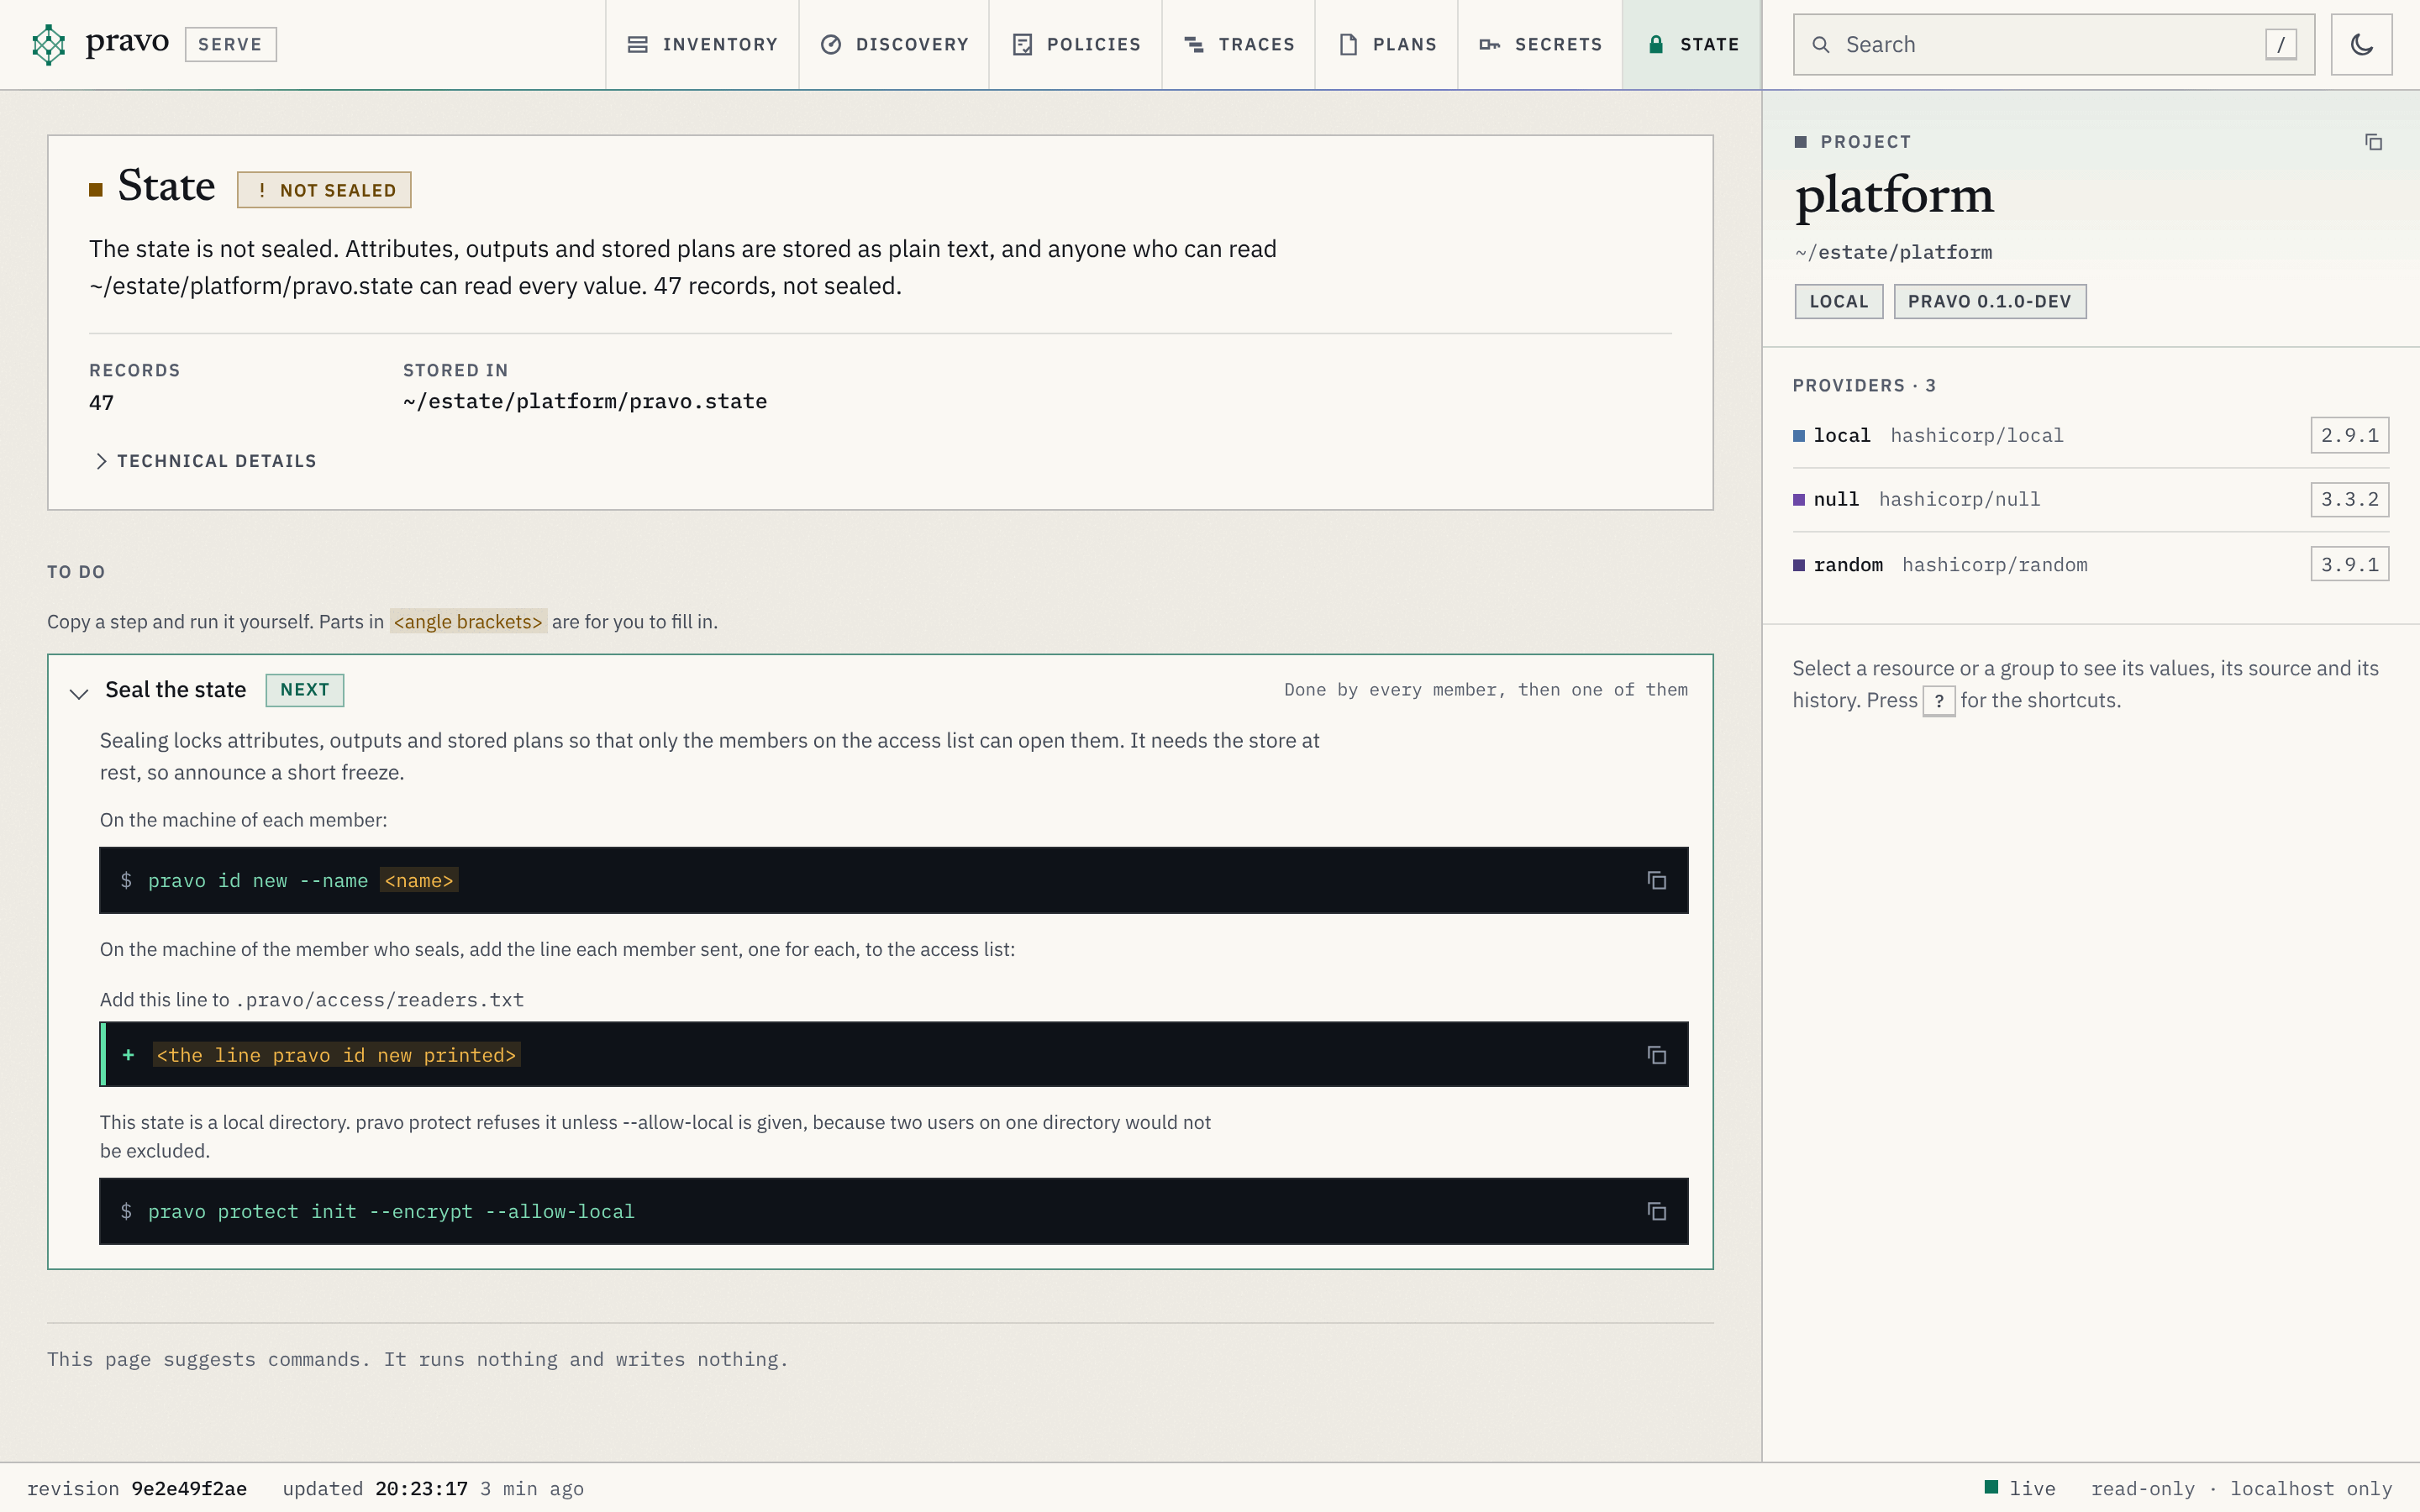Click the PRAVO 0.1.0-DEV tag
The height and width of the screenshot is (1512, 2420).
pos(1989,302)
